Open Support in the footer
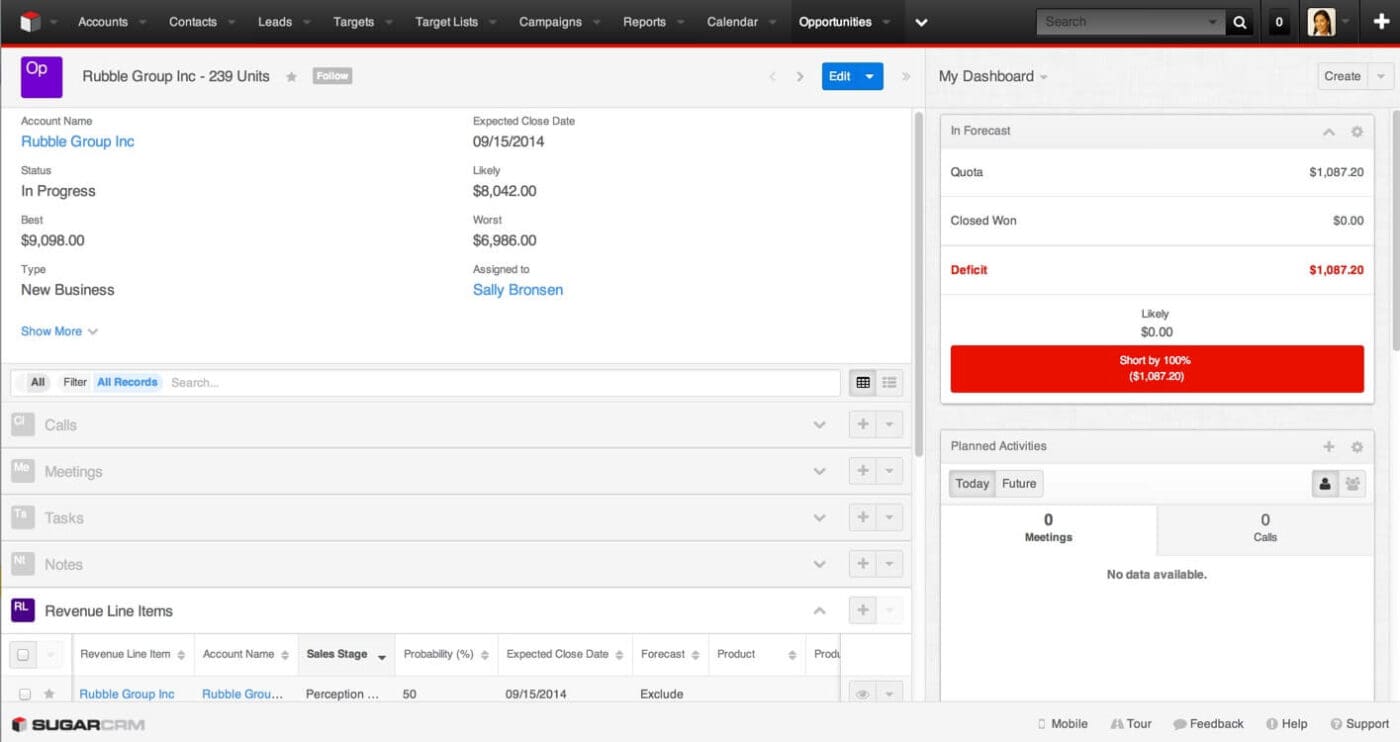1400x742 pixels. [x=1360, y=724]
